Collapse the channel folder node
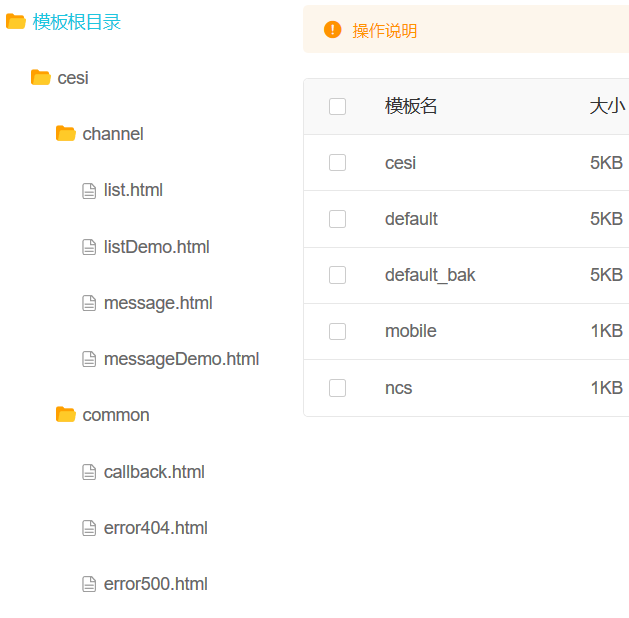The width and height of the screenshot is (629, 618). (x=112, y=134)
